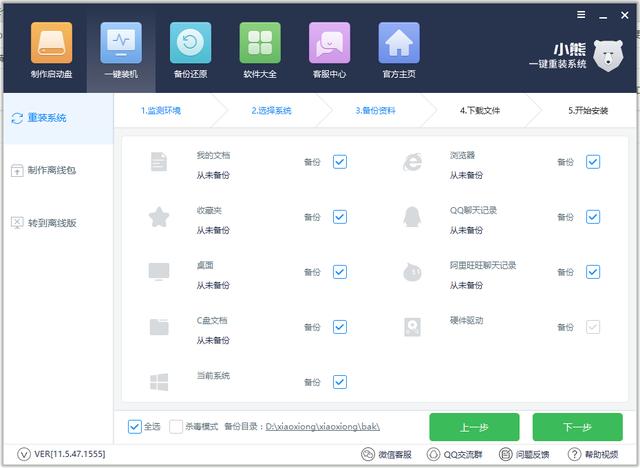Click the hamburger menu icon in title bar
This screenshot has height=468, width=640.
pos(581,15)
